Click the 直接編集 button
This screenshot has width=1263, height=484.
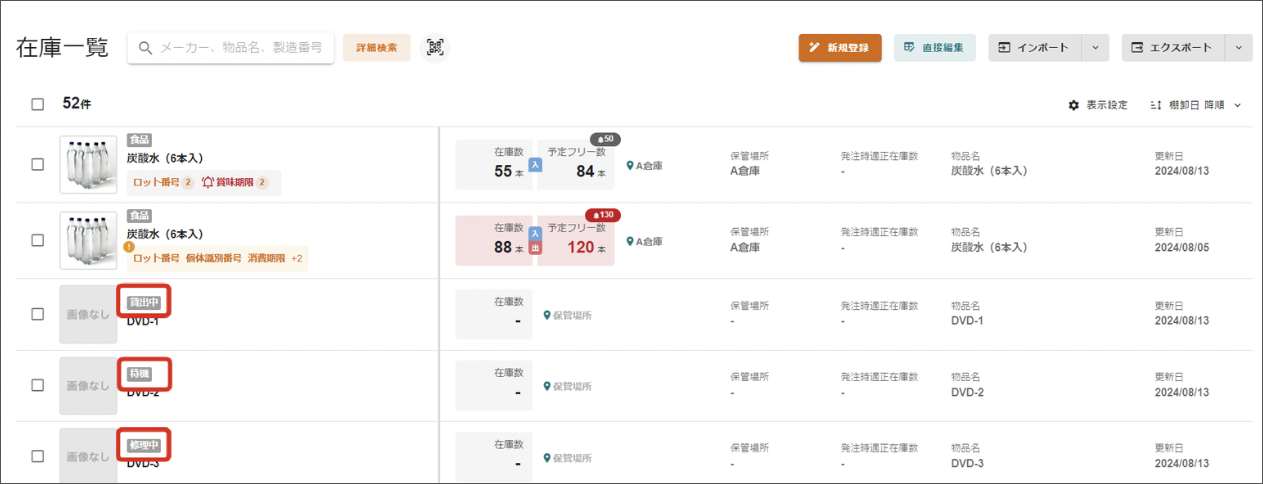[x=935, y=48]
